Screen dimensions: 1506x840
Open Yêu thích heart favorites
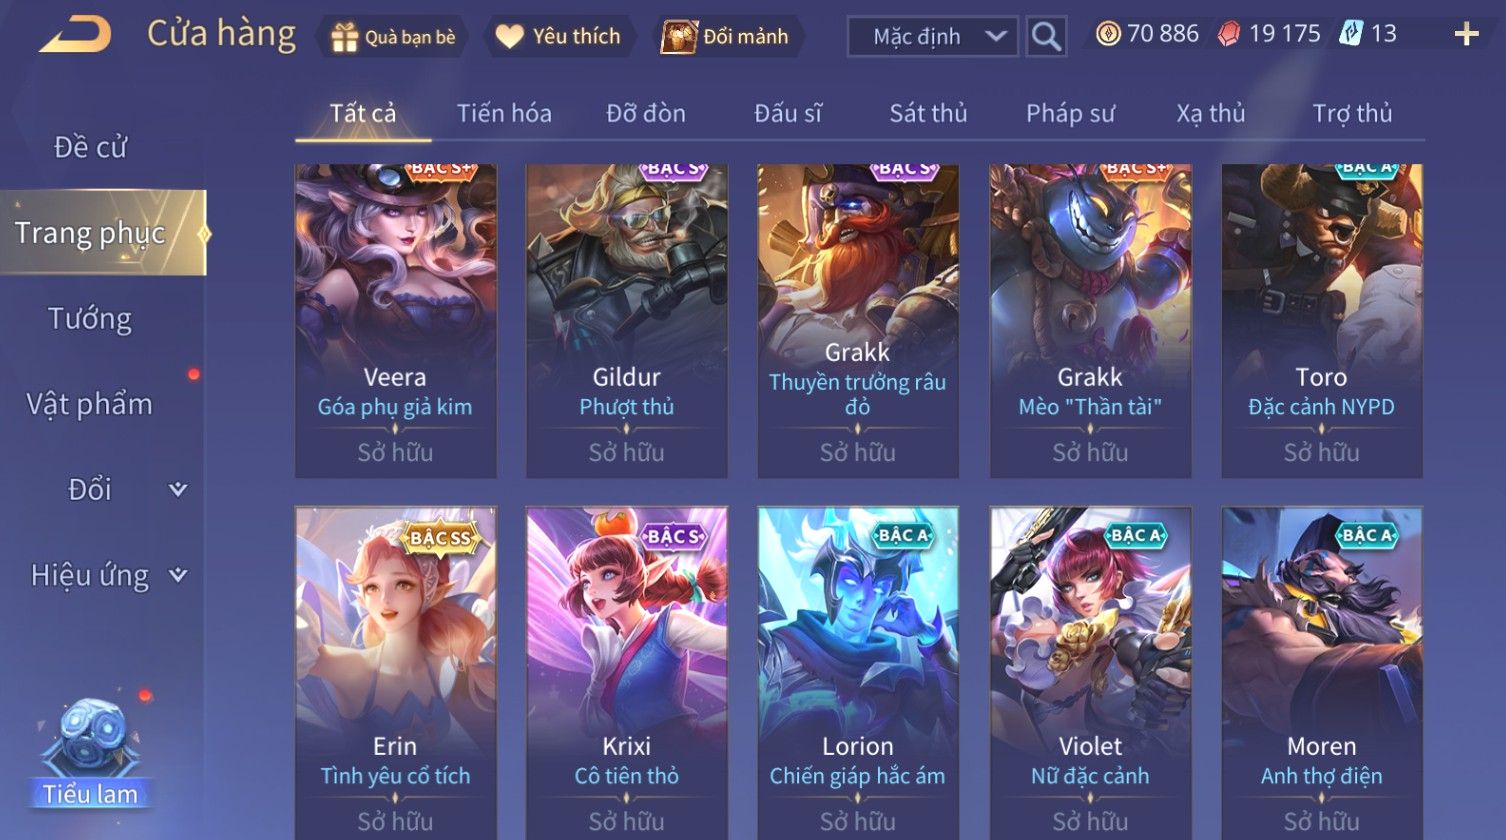point(509,37)
